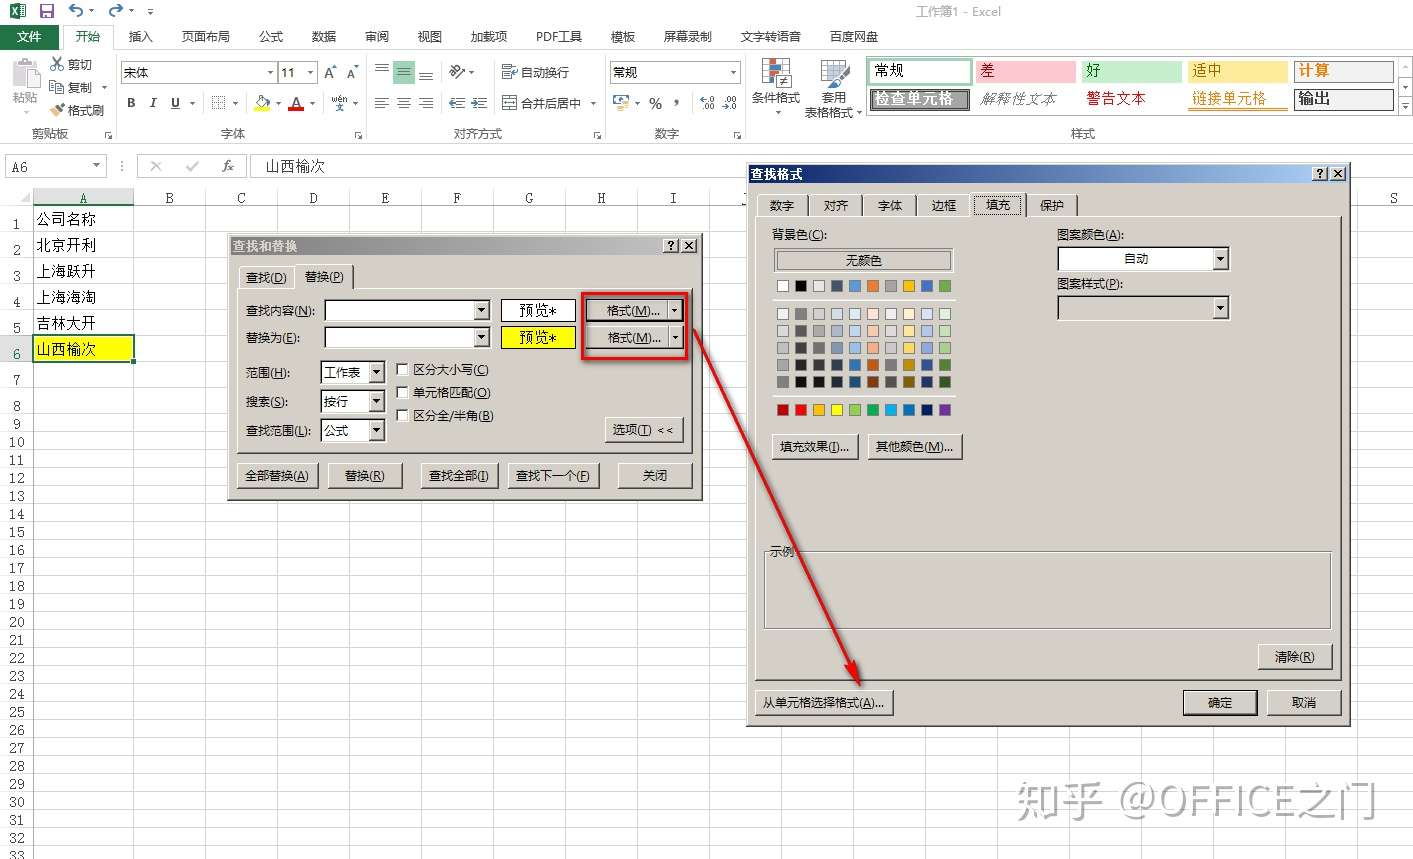Viewport: 1413px width, 859px height.
Task: Click the Merge and Center (合并后居中) button
Action: [x=541, y=103]
